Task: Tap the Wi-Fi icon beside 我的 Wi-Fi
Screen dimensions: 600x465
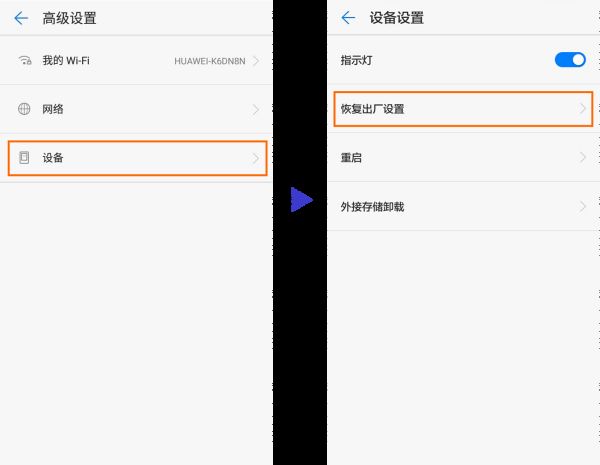Action: coord(24,61)
